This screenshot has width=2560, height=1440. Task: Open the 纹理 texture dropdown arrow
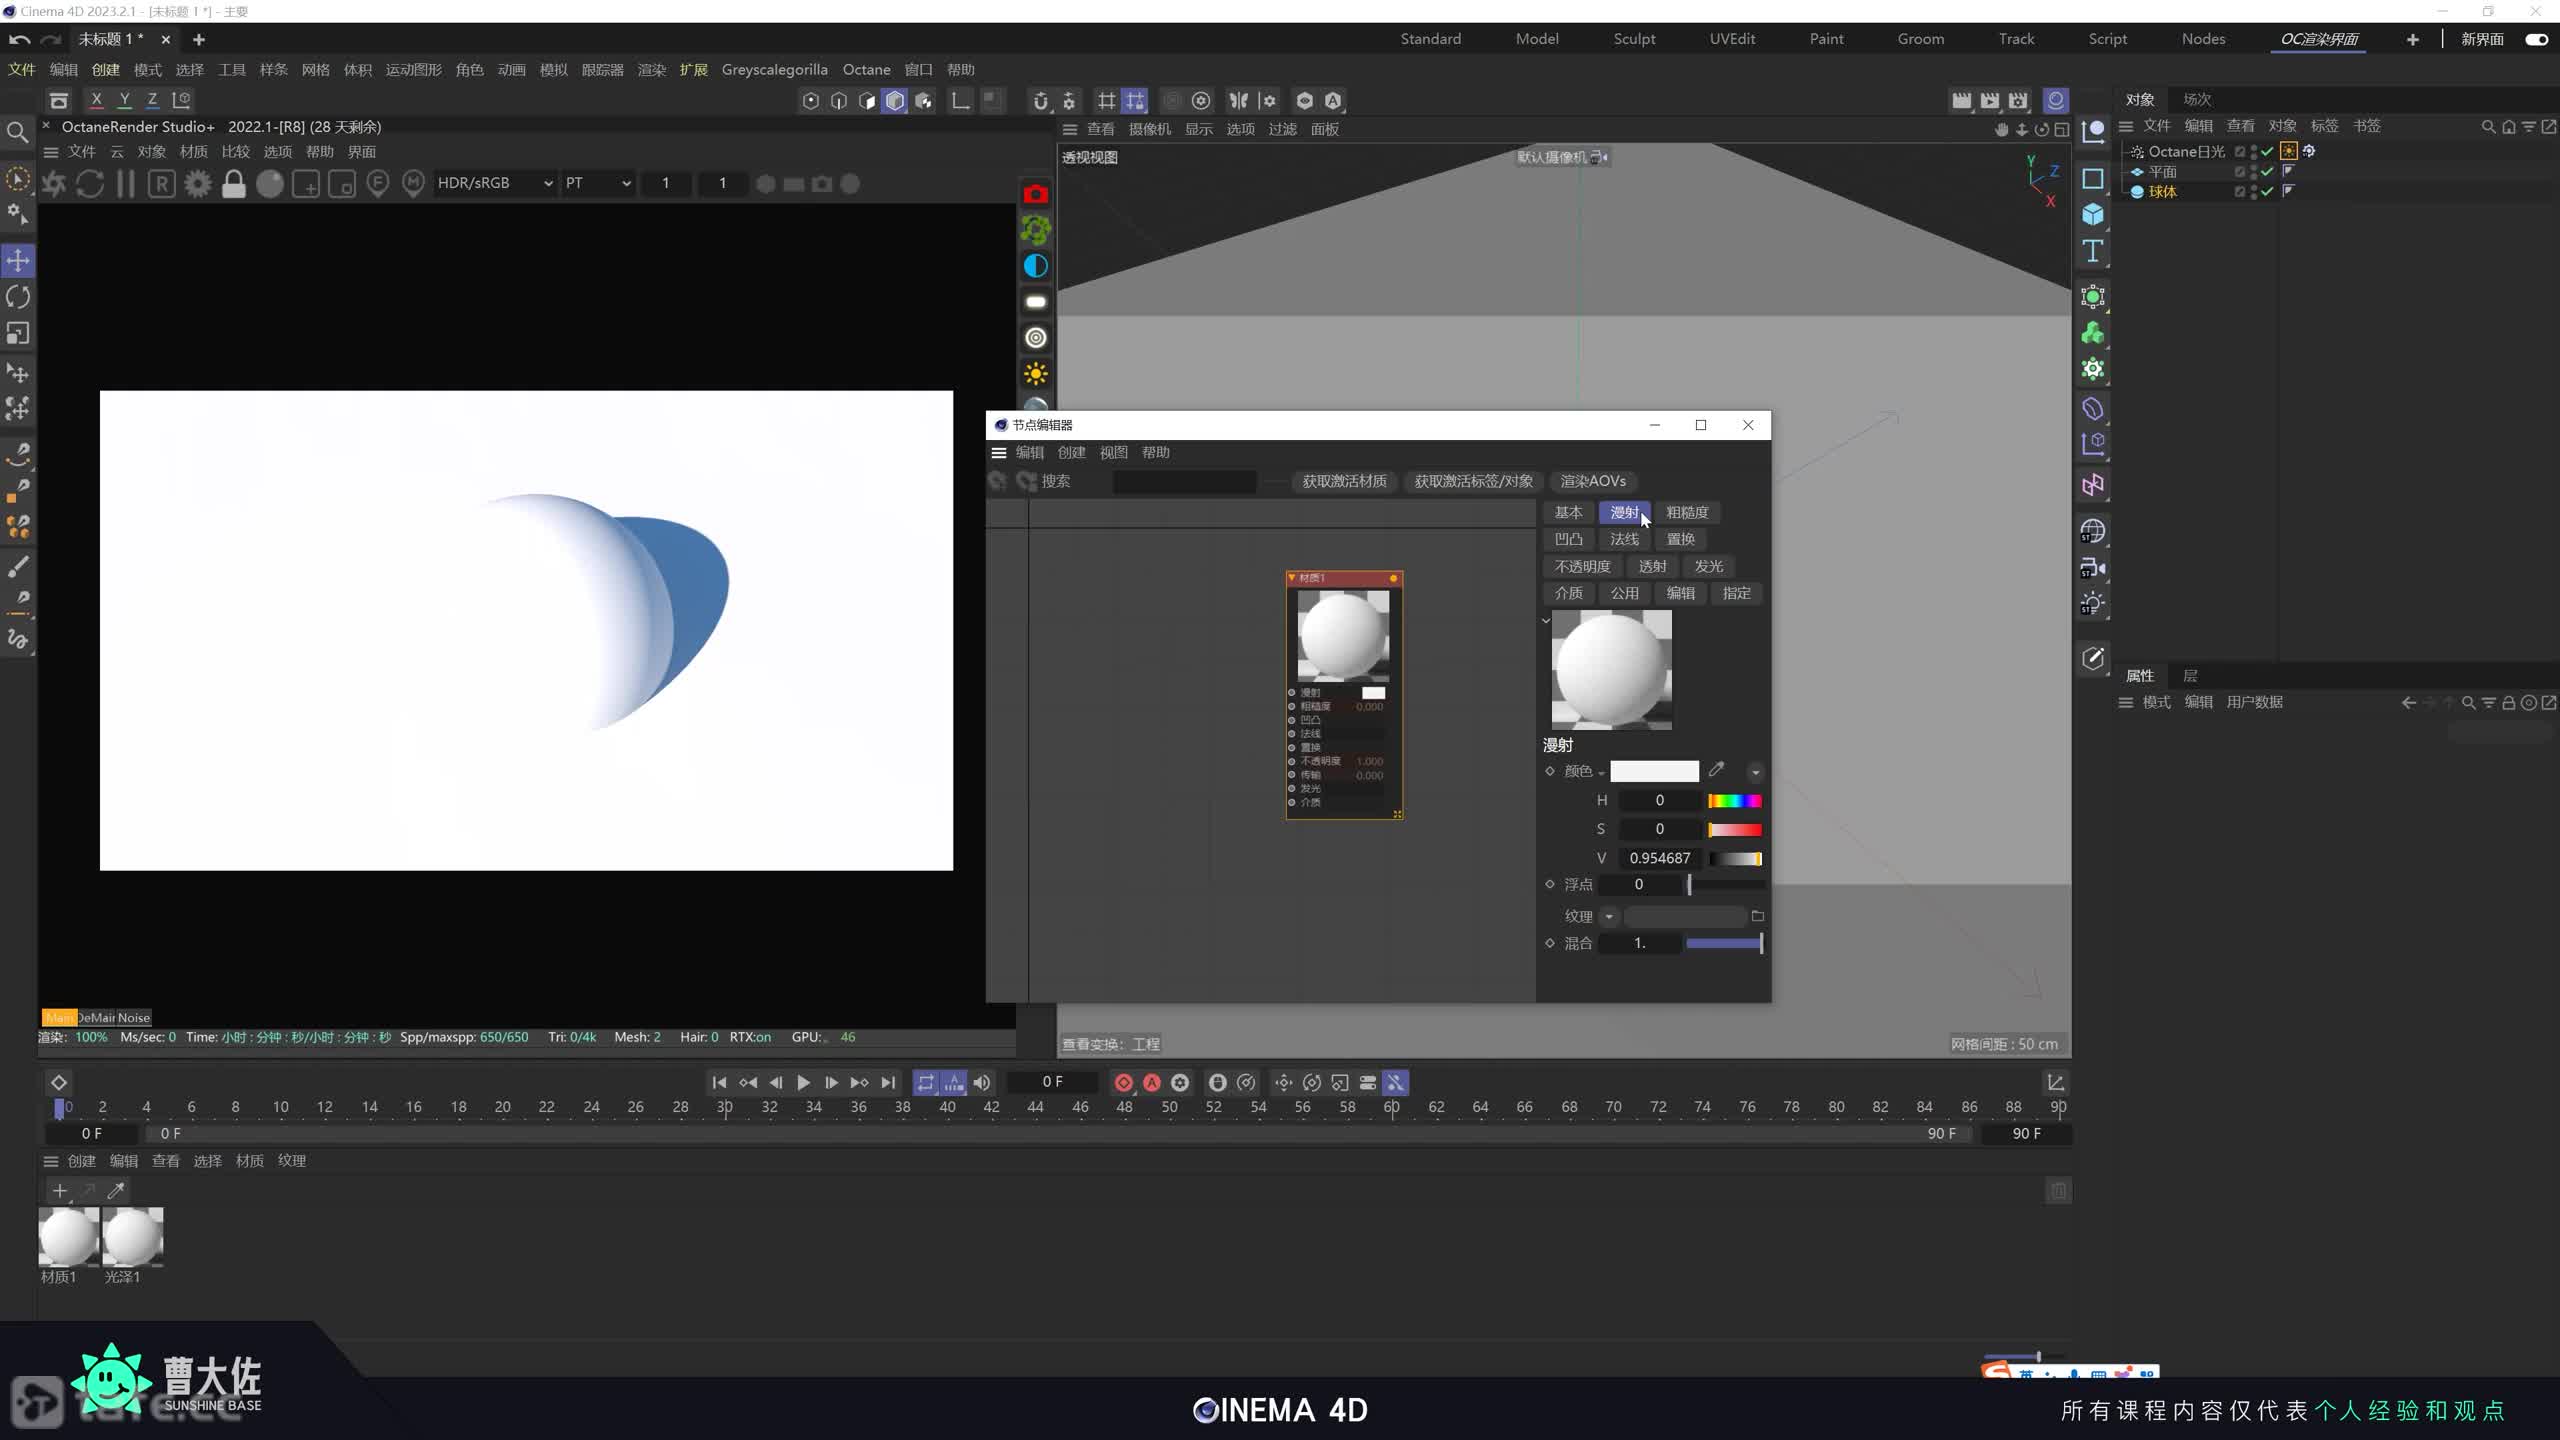(1609, 917)
